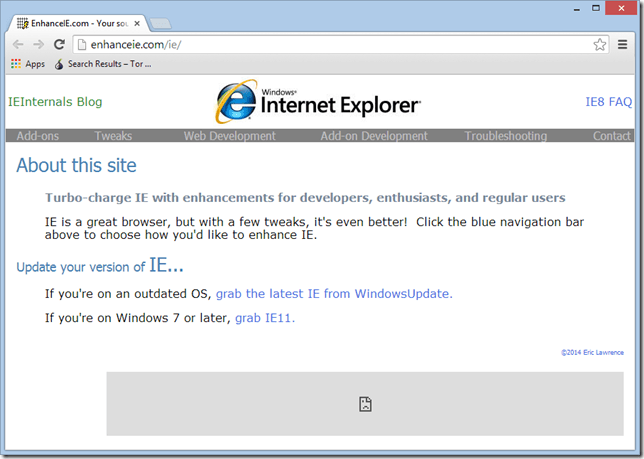644x459 pixels.
Task: Open the Chrome hamburger menu
Action: [623, 44]
